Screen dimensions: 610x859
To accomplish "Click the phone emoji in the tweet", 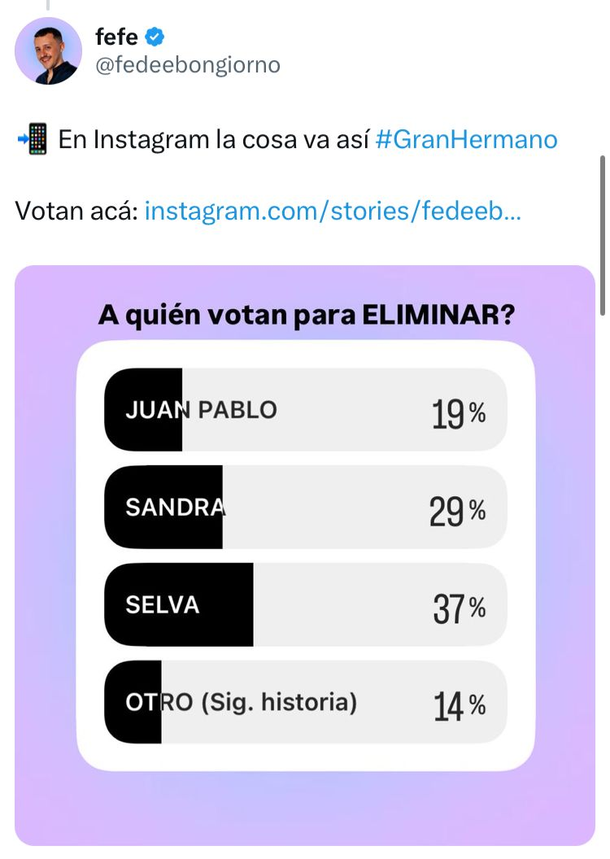I will pos(33,139).
